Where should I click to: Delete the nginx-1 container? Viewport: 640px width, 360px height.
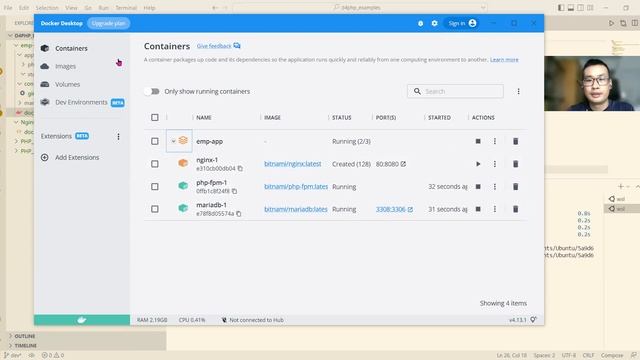pos(516,164)
